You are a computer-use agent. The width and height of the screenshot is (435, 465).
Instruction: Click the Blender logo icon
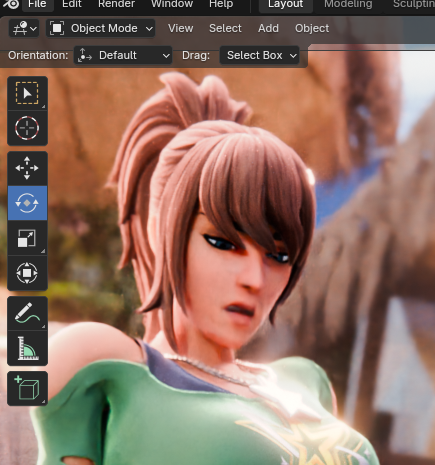point(12,4)
